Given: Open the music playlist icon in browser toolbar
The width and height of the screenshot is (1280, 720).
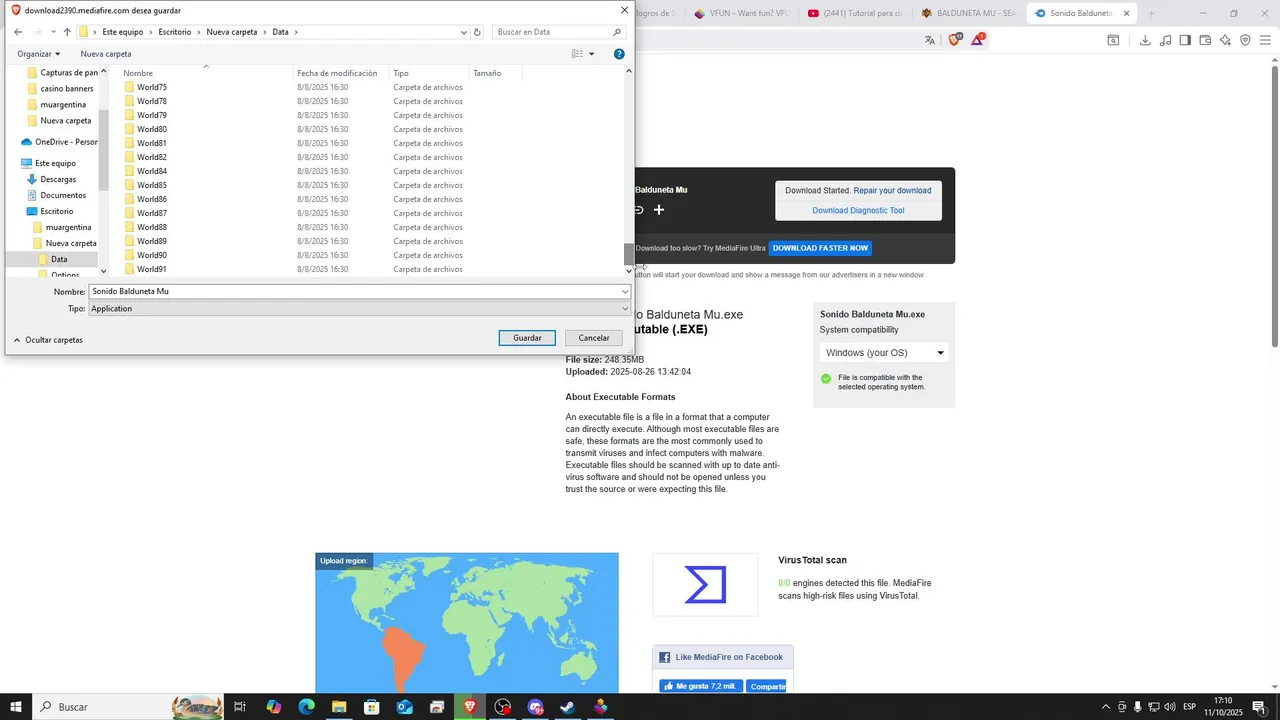Looking at the screenshot, I should 1165,40.
